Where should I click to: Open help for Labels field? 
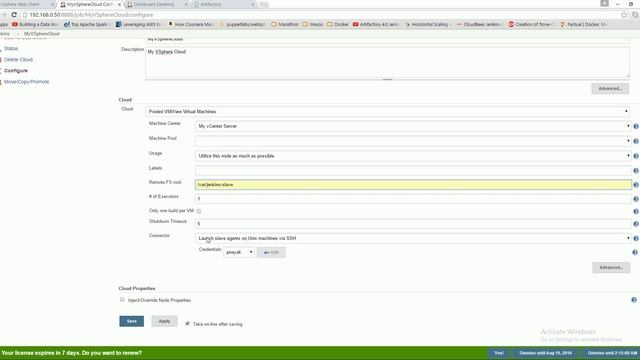pyautogui.click(x=636, y=171)
